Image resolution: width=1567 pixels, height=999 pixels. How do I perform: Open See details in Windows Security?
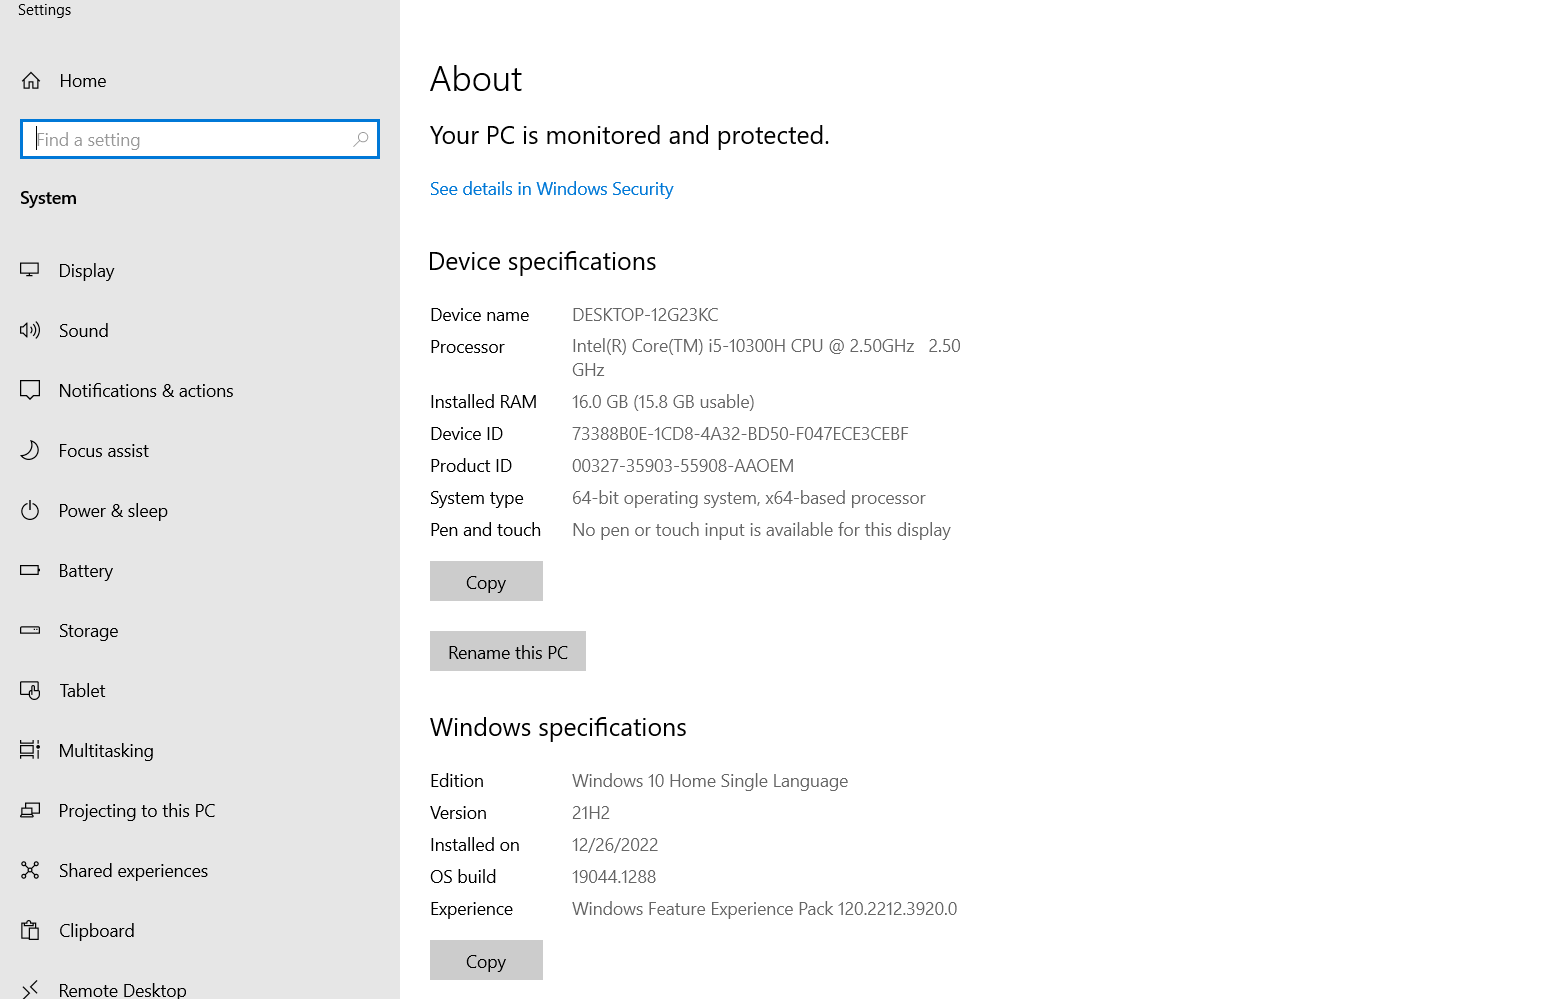[551, 189]
